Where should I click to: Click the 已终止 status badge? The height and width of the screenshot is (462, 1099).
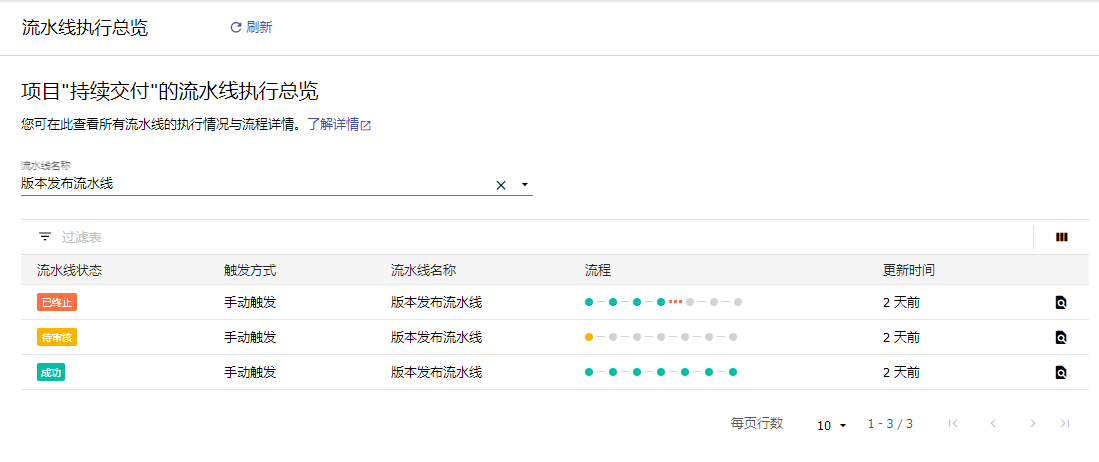tap(57, 303)
